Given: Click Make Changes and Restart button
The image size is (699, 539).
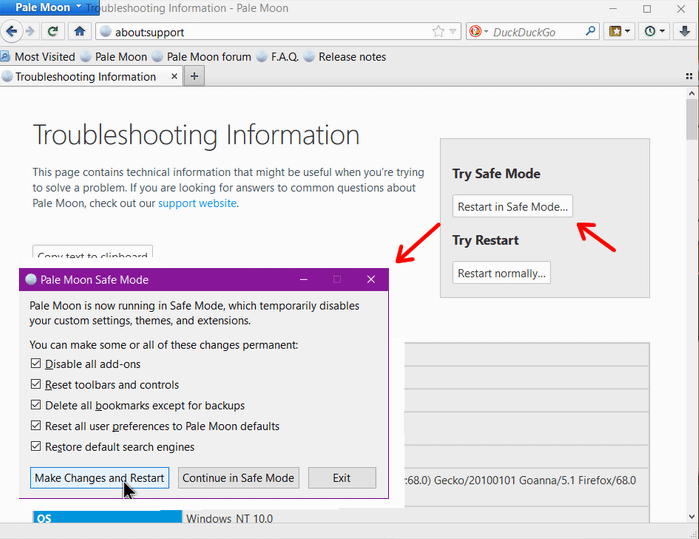Looking at the screenshot, I should (x=99, y=478).
